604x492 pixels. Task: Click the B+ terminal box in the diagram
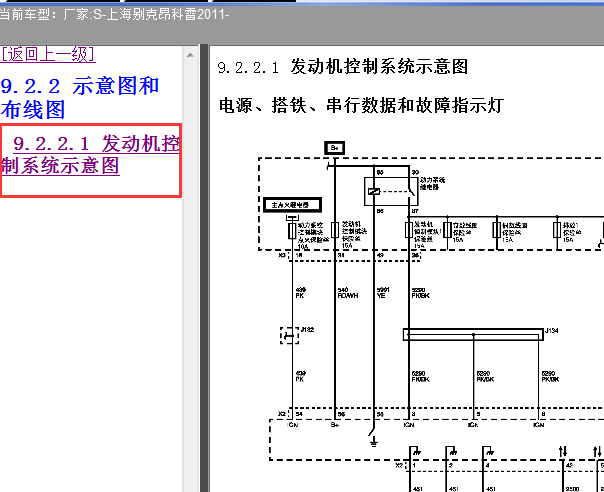pos(334,148)
